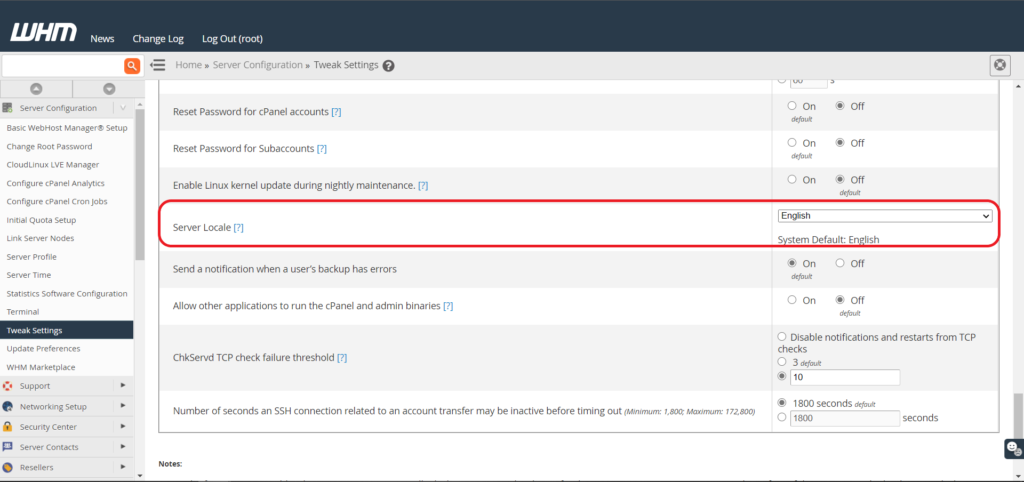Viewport: 1024px width, 482px height.
Task: Set Reset Password for cPanel accounts to On
Action: click(792, 106)
